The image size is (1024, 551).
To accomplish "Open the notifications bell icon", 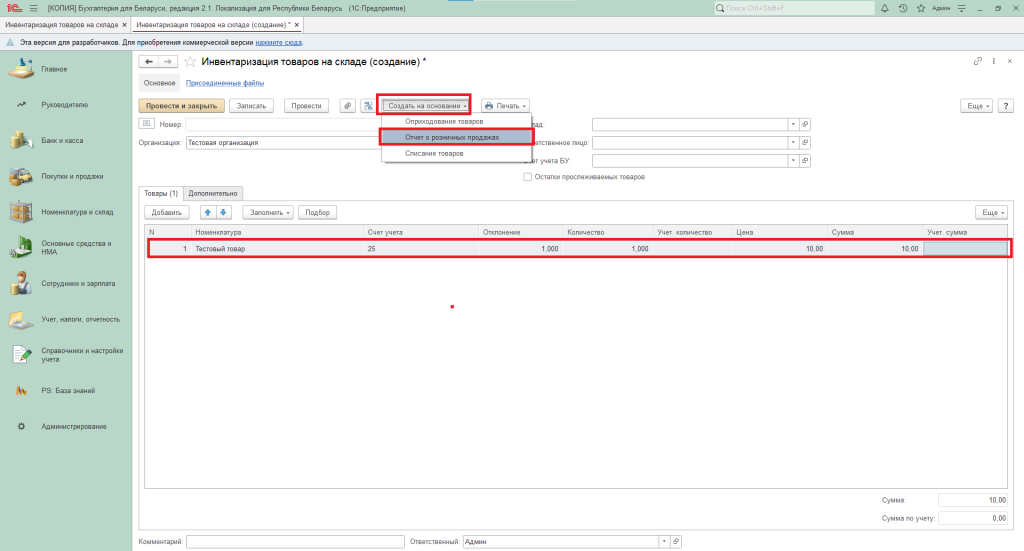I will pyautogui.click(x=887, y=8).
